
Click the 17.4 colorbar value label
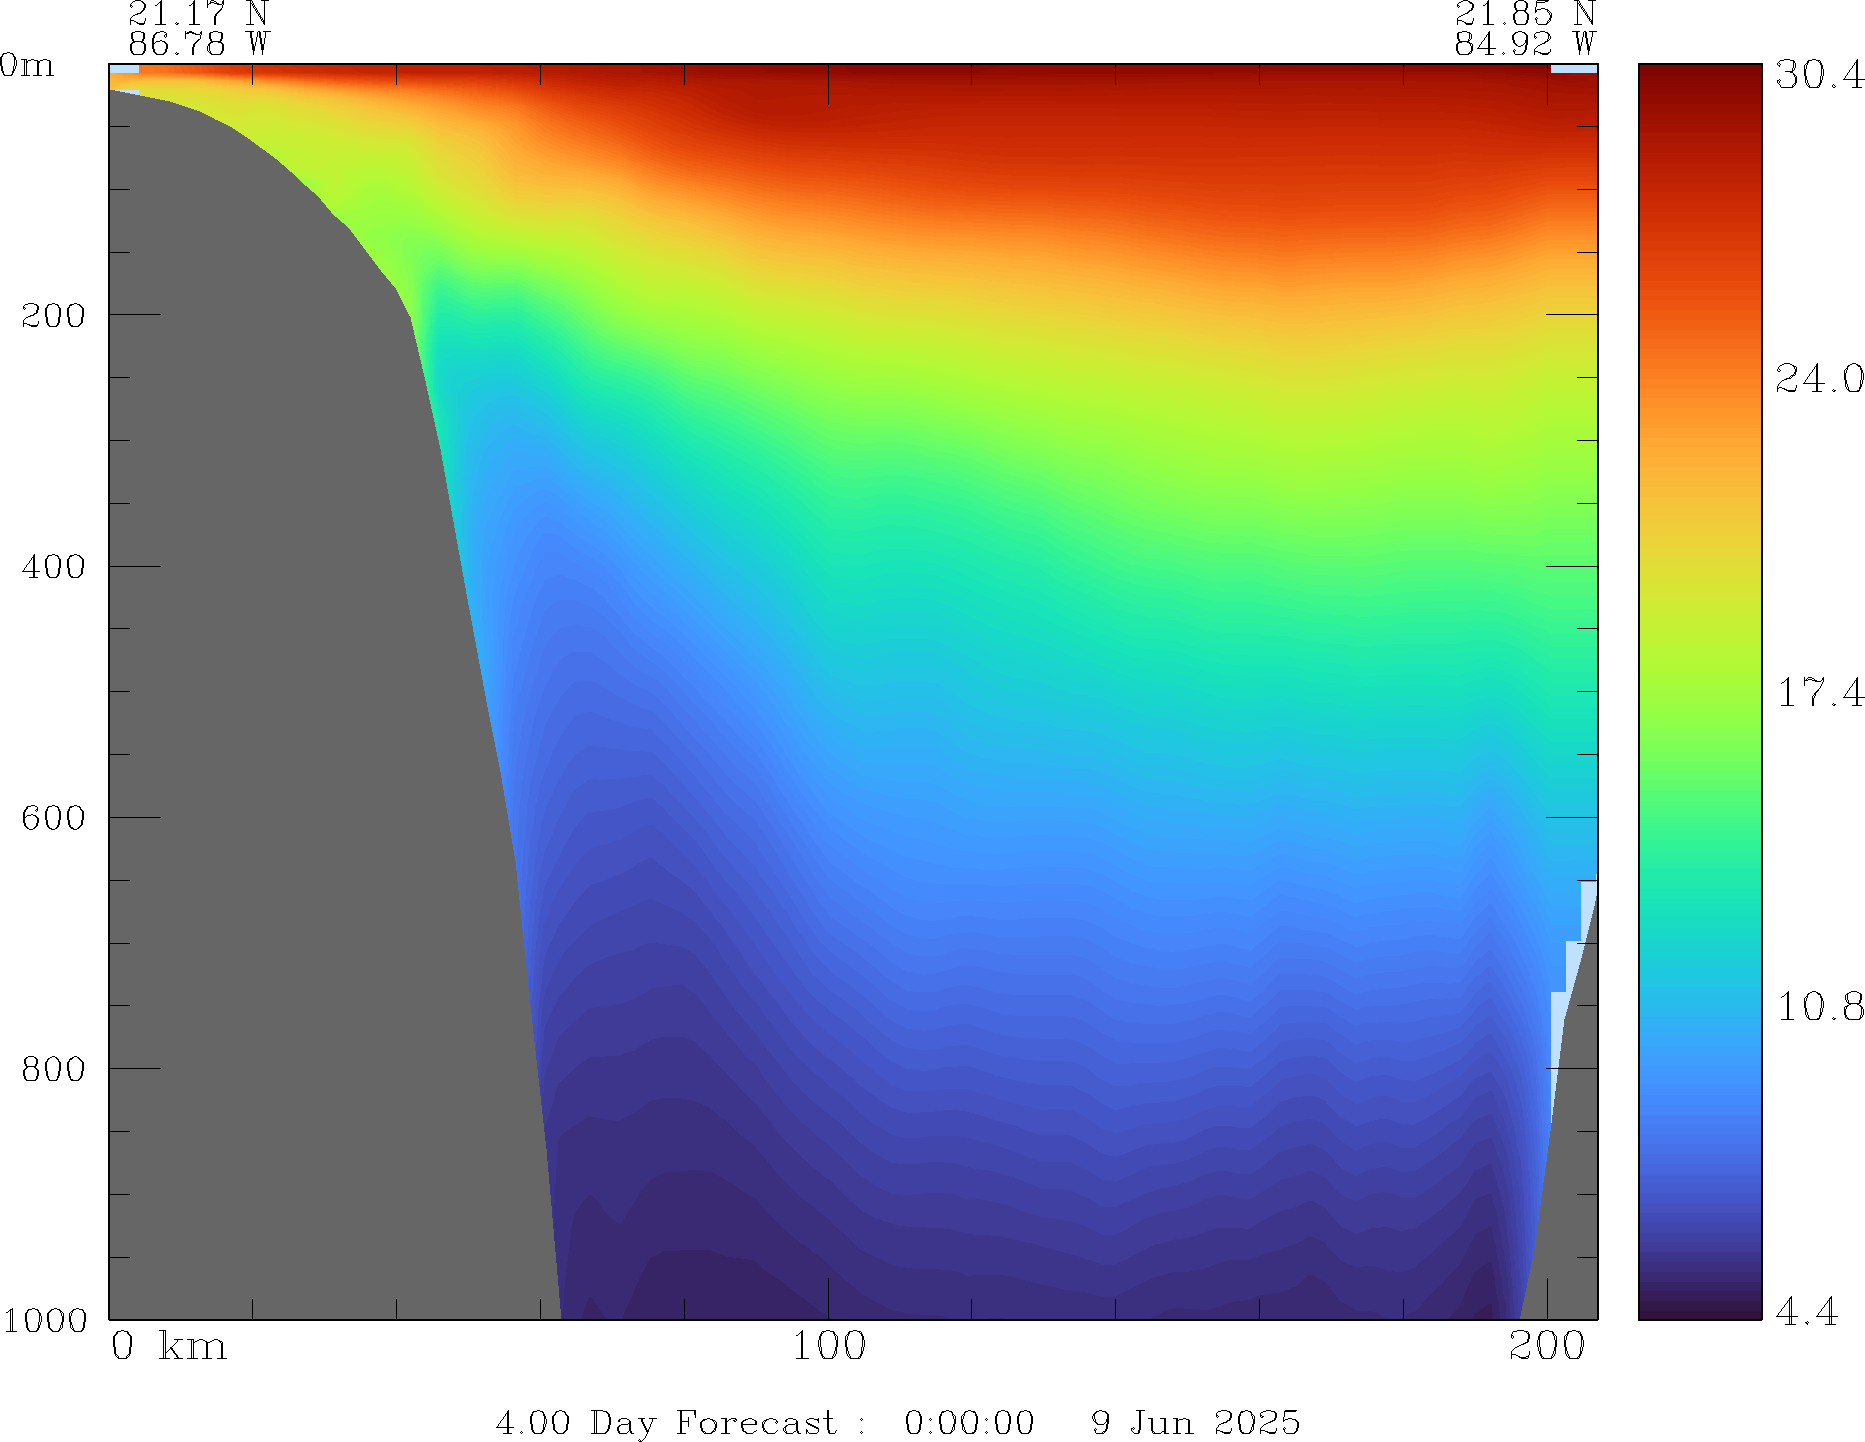click(x=1819, y=692)
